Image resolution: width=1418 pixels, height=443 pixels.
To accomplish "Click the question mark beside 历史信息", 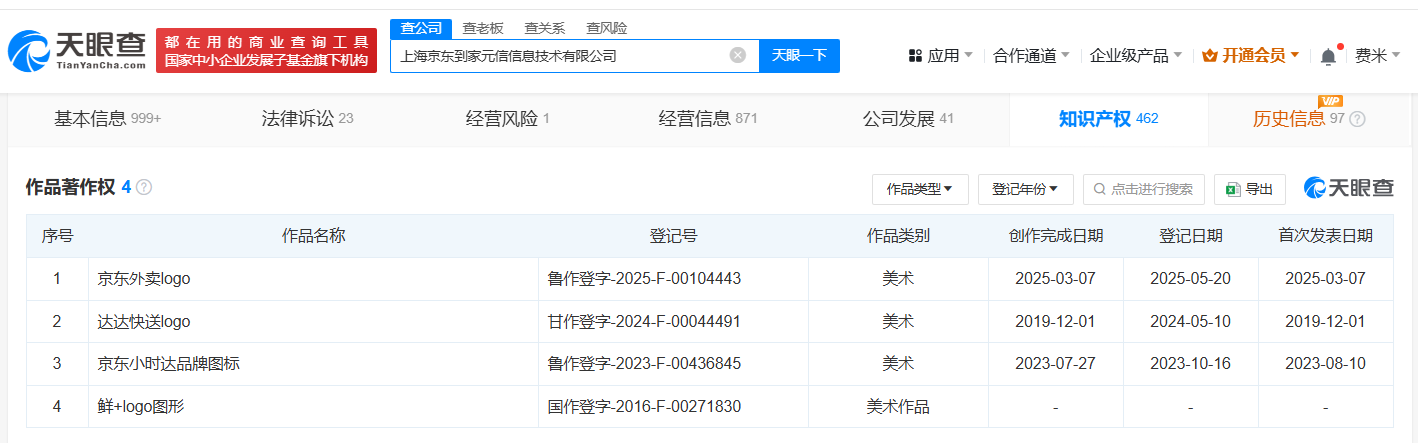I will click(x=1357, y=119).
